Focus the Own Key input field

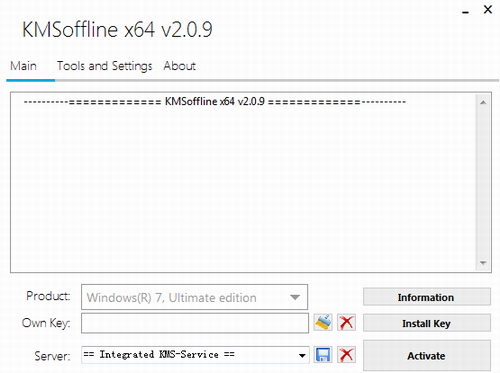pyautogui.click(x=195, y=323)
